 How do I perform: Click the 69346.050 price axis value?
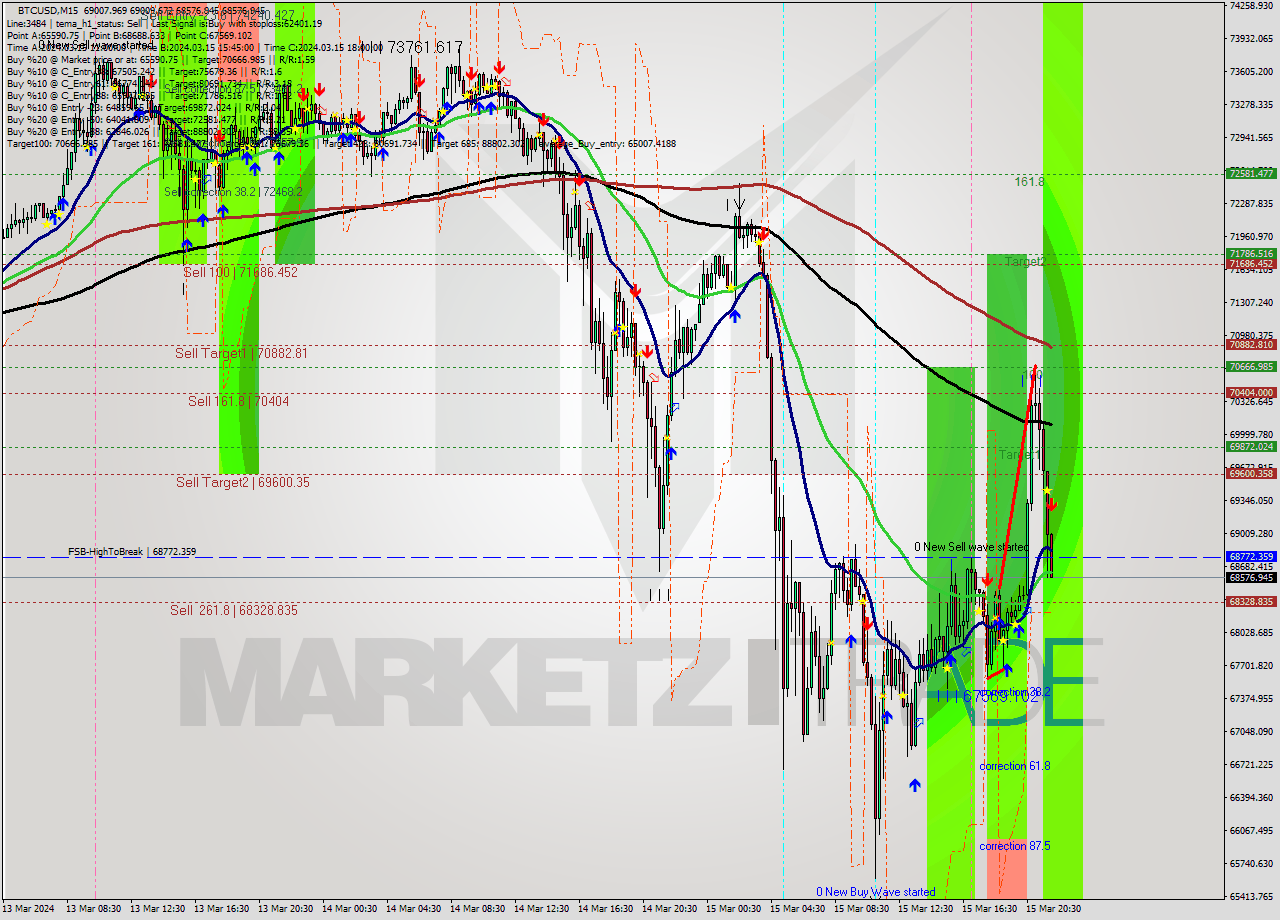tap(1251, 500)
